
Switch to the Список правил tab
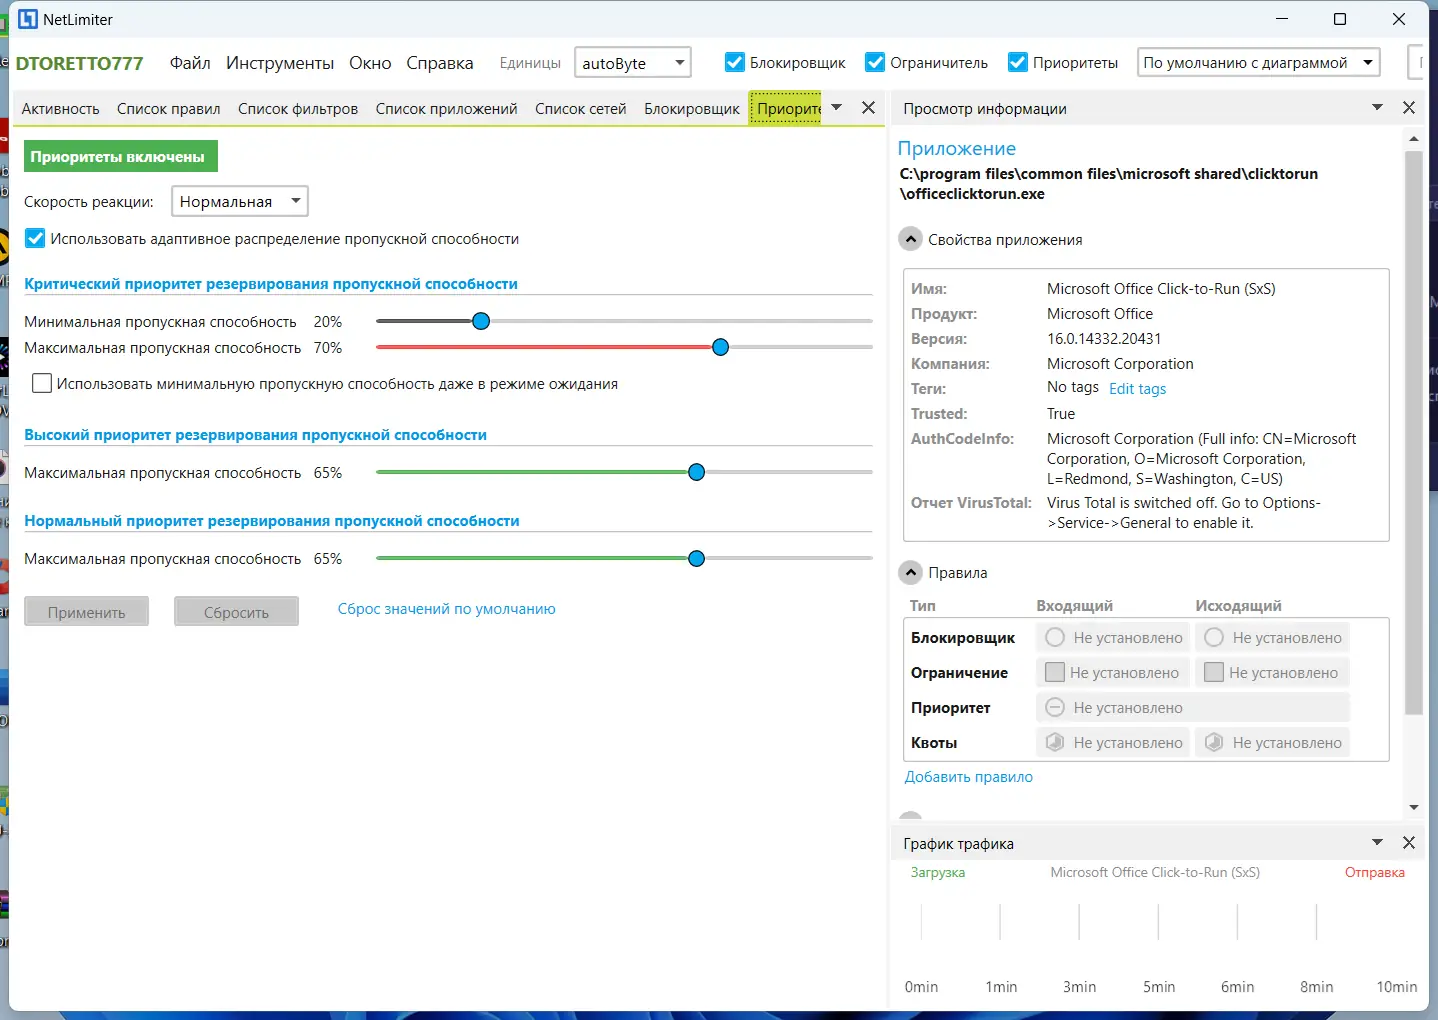(169, 109)
